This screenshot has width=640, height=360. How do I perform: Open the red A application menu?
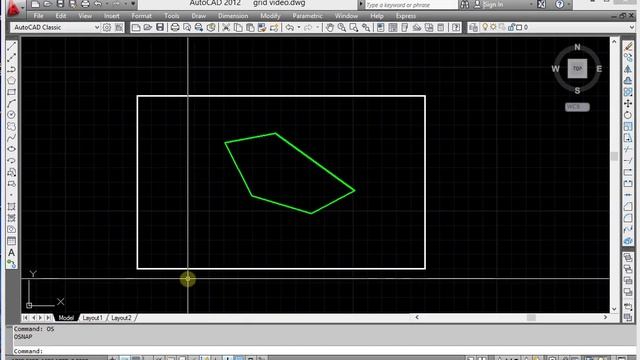14,7
